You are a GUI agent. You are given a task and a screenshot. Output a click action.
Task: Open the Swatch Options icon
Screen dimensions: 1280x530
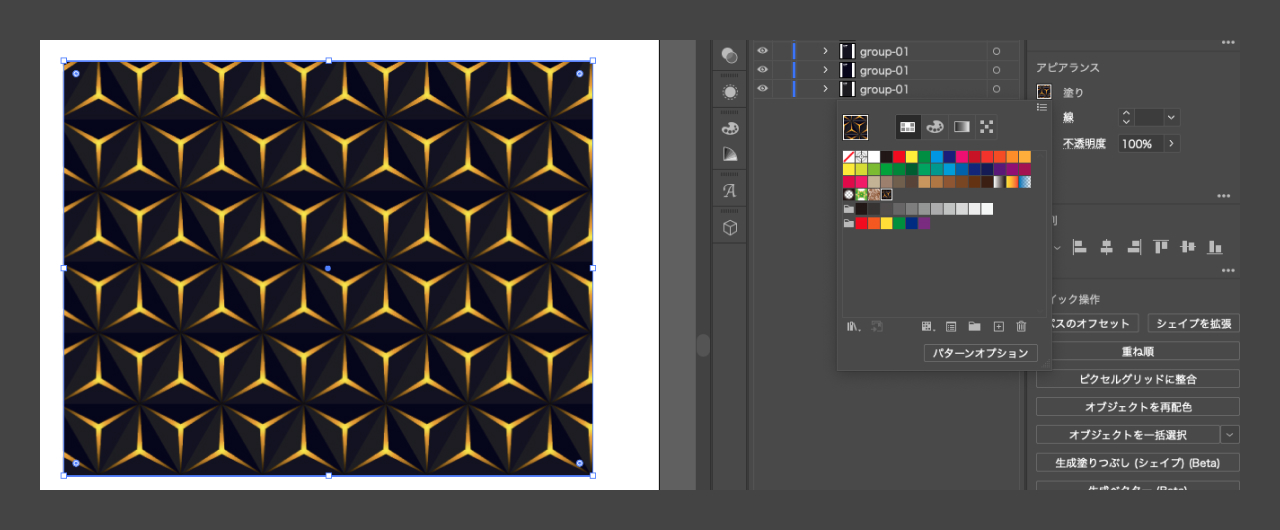click(951, 326)
